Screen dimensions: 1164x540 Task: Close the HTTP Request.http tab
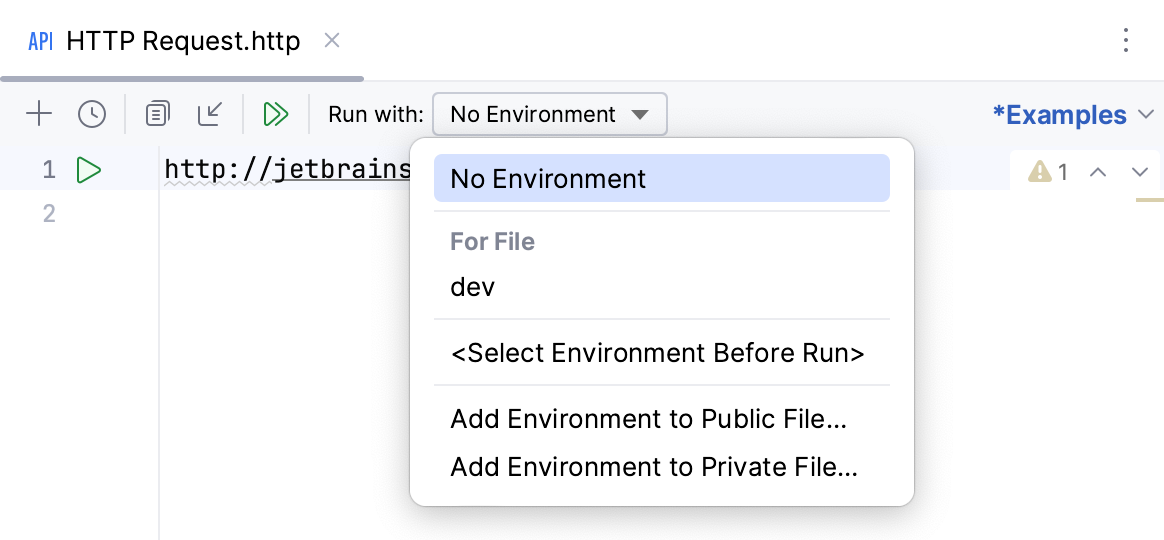coord(333,40)
